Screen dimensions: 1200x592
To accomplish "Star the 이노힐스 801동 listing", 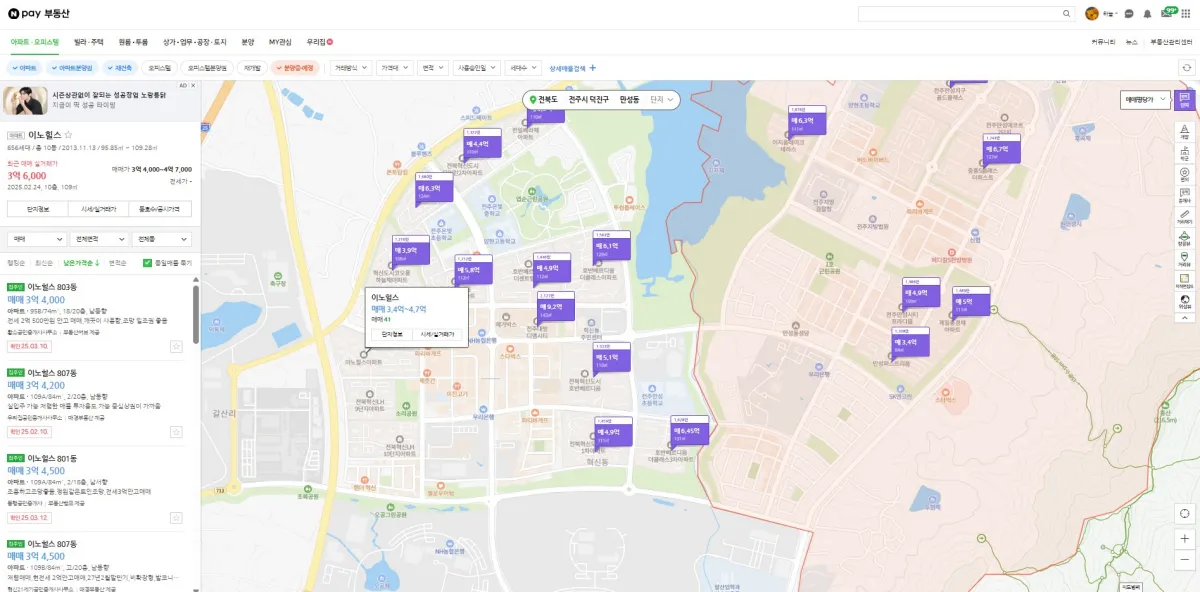I will pos(176,518).
